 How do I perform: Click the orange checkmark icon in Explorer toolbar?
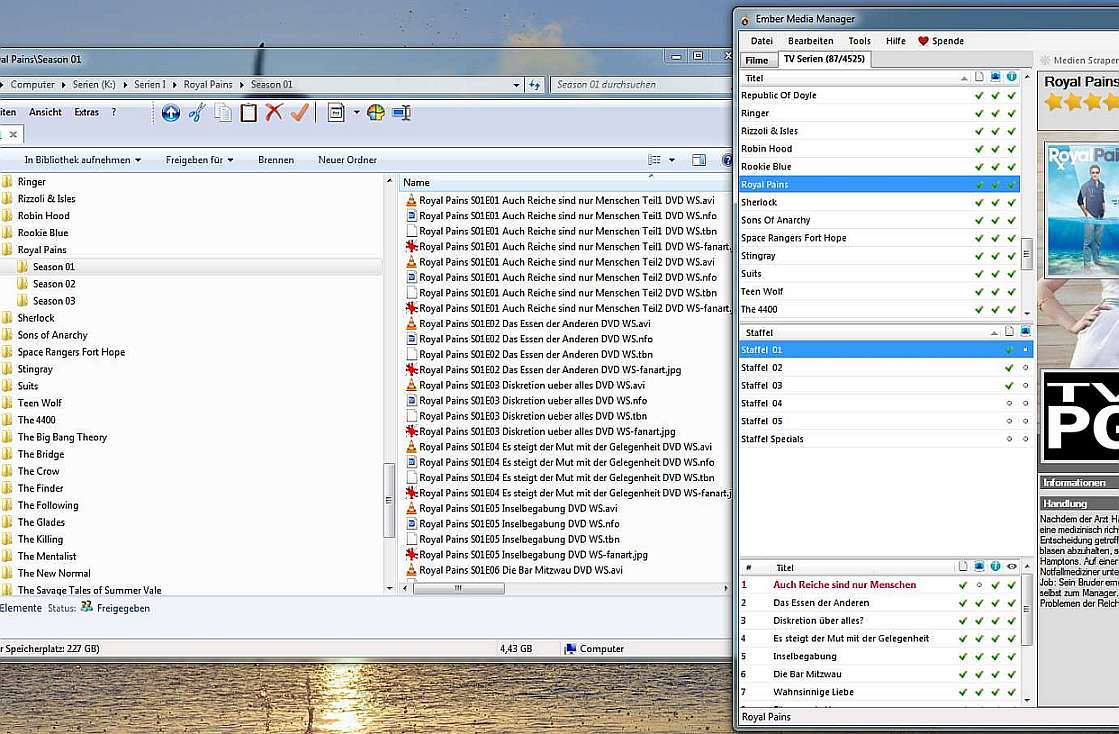[x=300, y=112]
